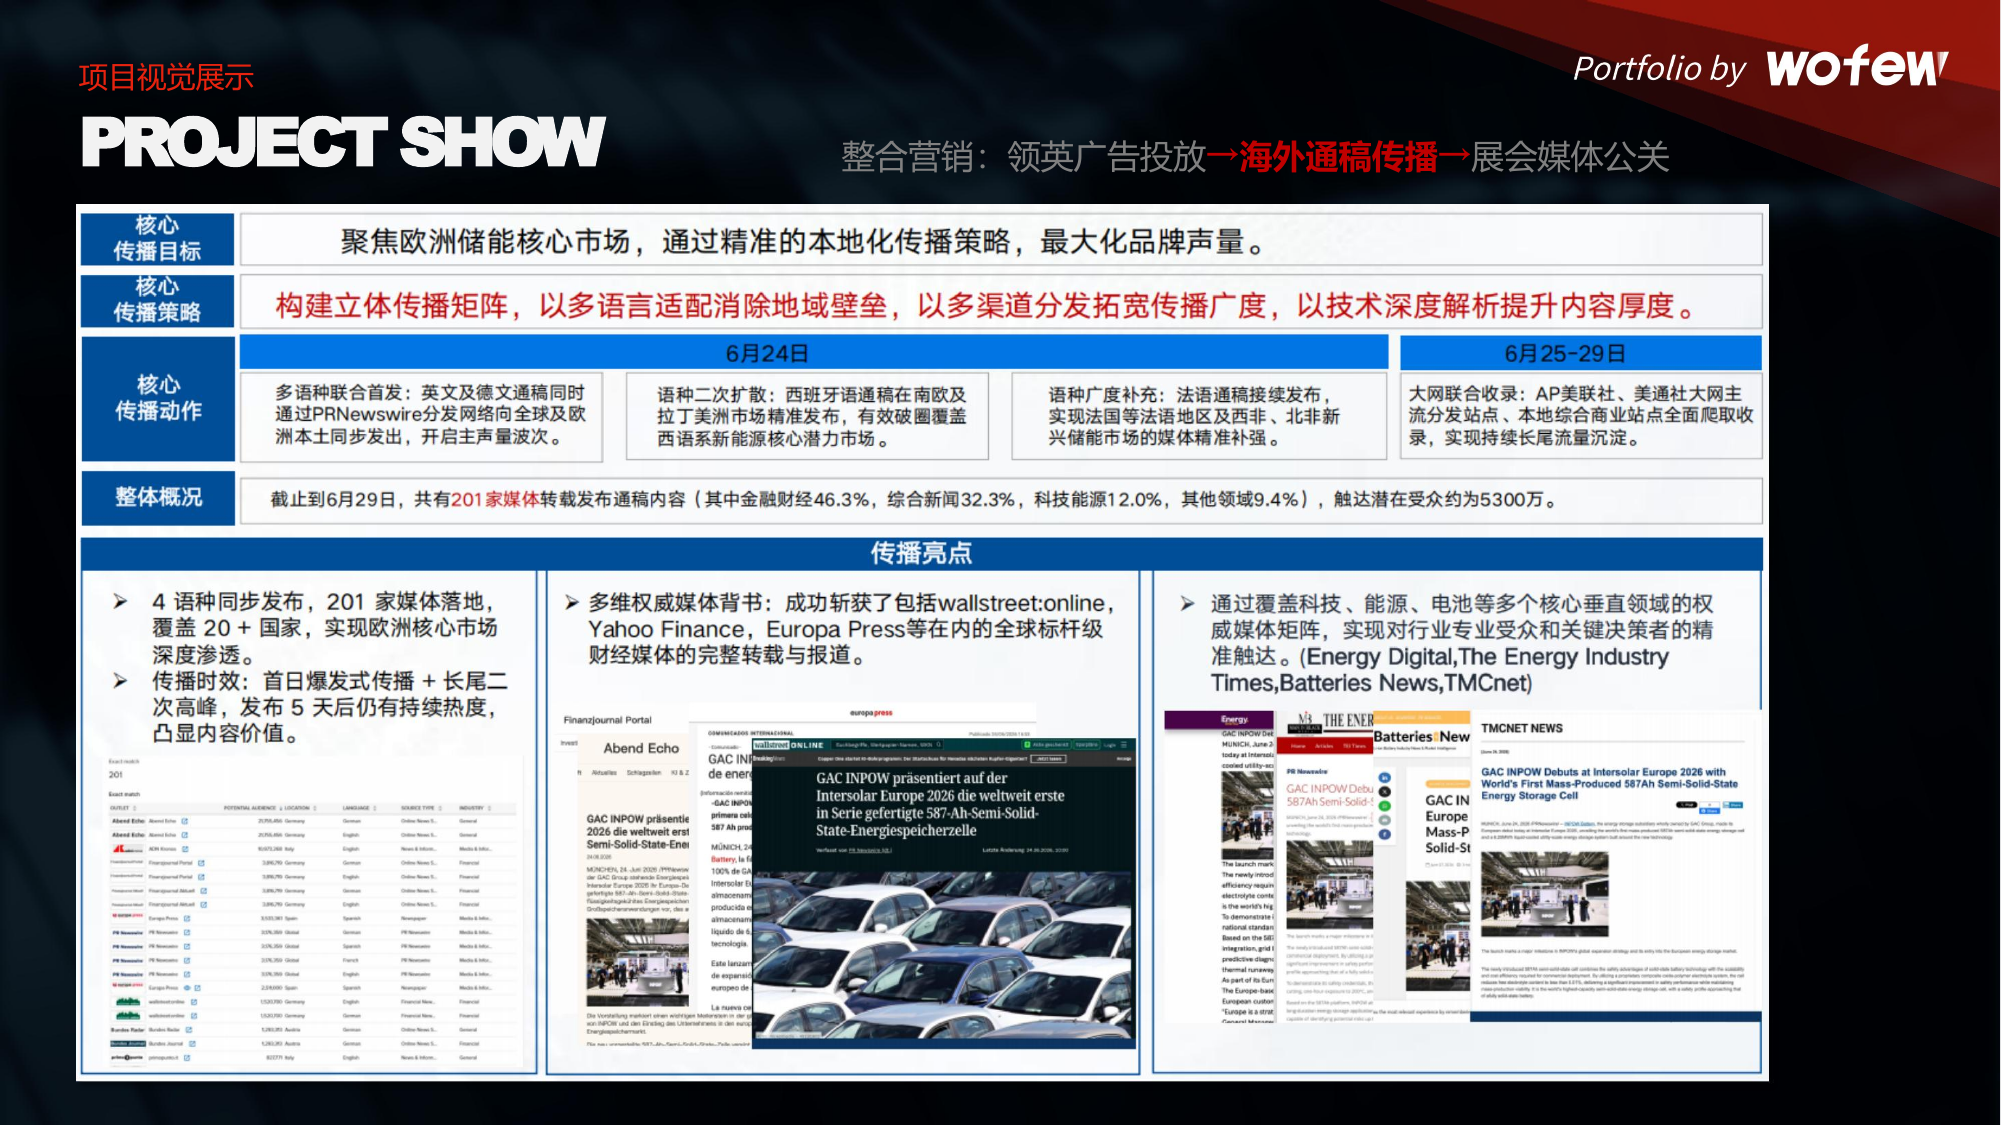Click the "PROJECT SHOW" title
This screenshot has width=2001, height=1125.
coord(343,142)
